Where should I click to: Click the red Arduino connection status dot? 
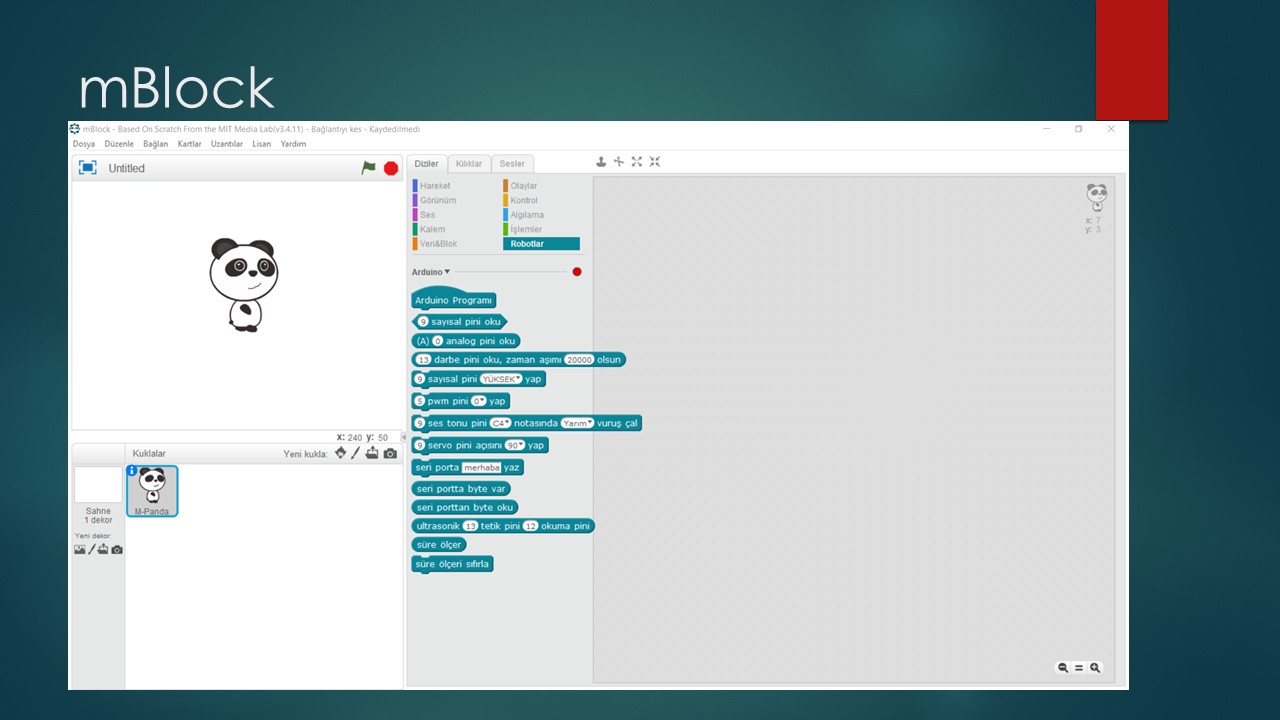577,272
